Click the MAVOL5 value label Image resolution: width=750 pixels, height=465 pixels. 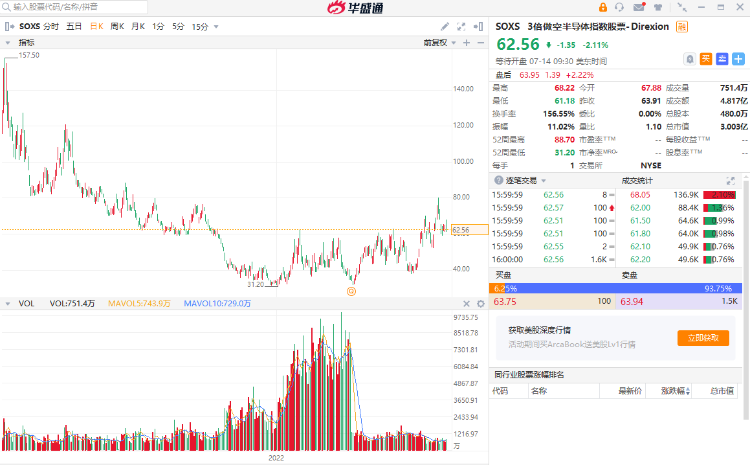(x=139, y=303)
